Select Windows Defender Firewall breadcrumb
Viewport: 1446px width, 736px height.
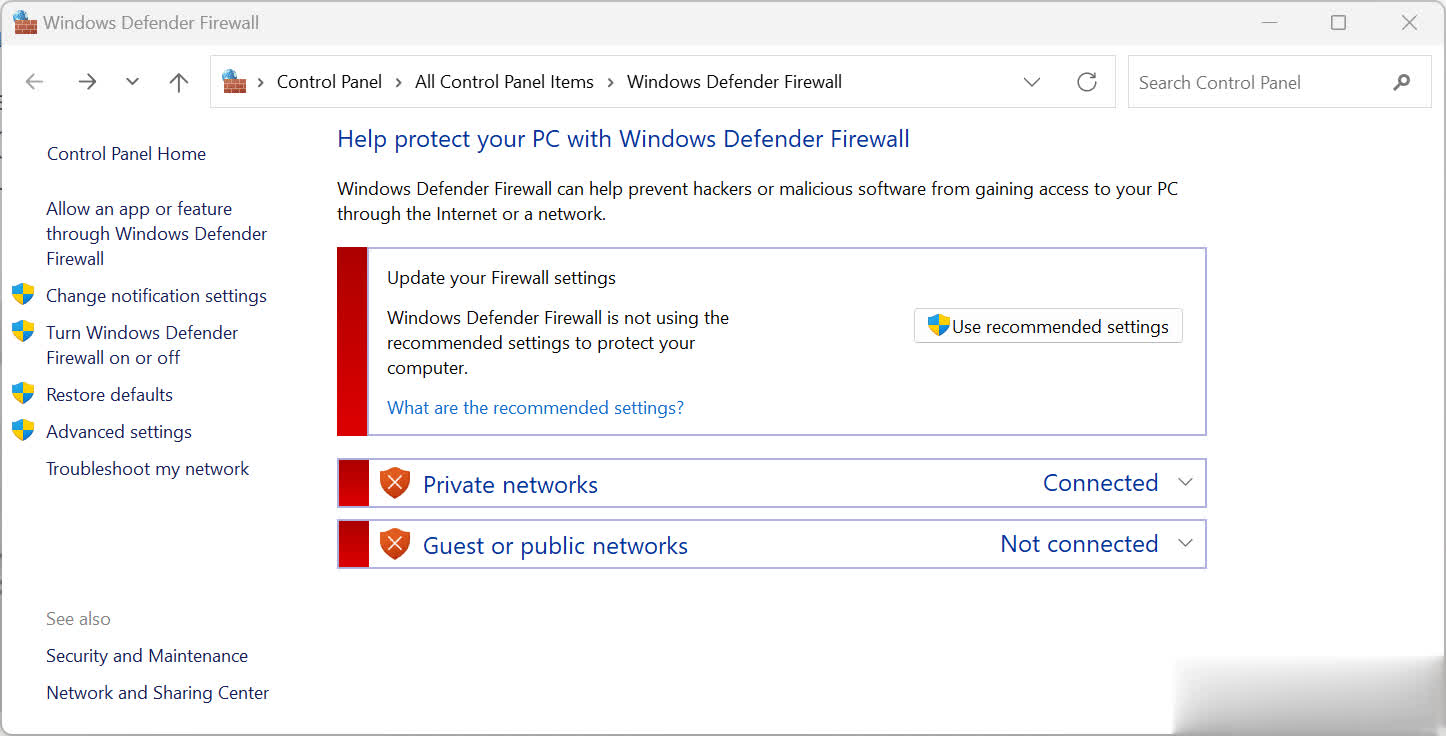[x=734, y=82]
